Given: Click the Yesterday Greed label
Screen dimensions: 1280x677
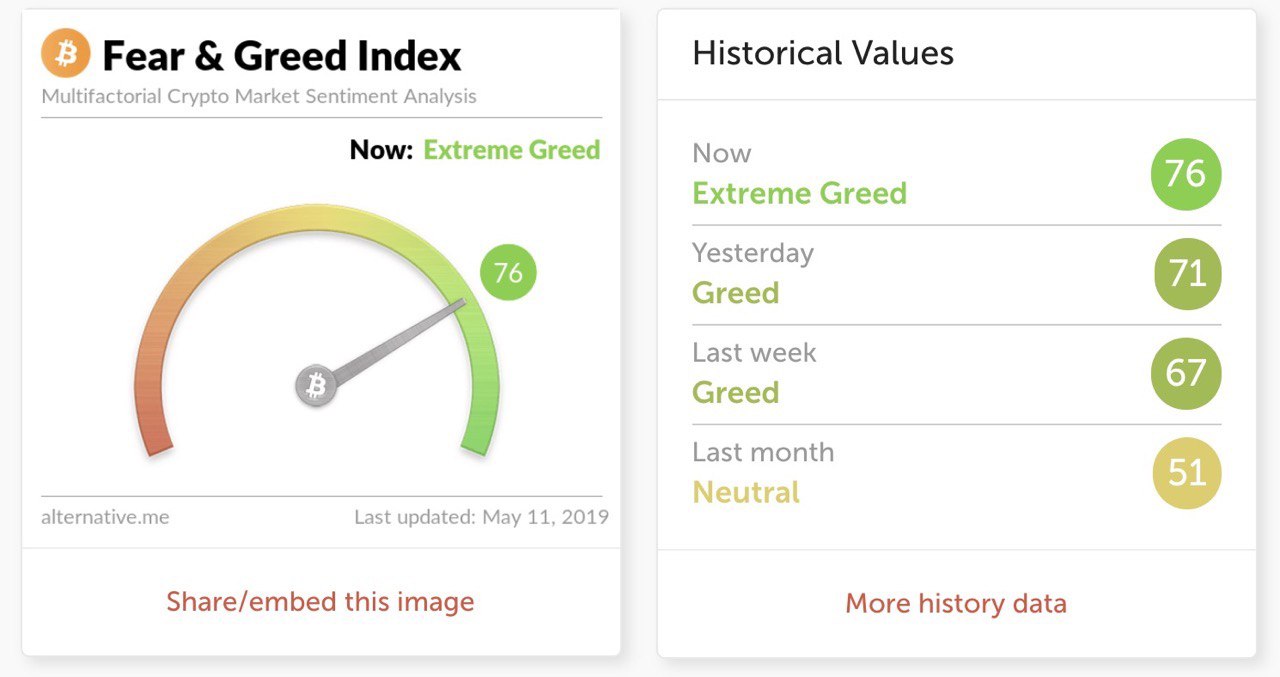Looking at the screenshot, I should coord(735,293).
